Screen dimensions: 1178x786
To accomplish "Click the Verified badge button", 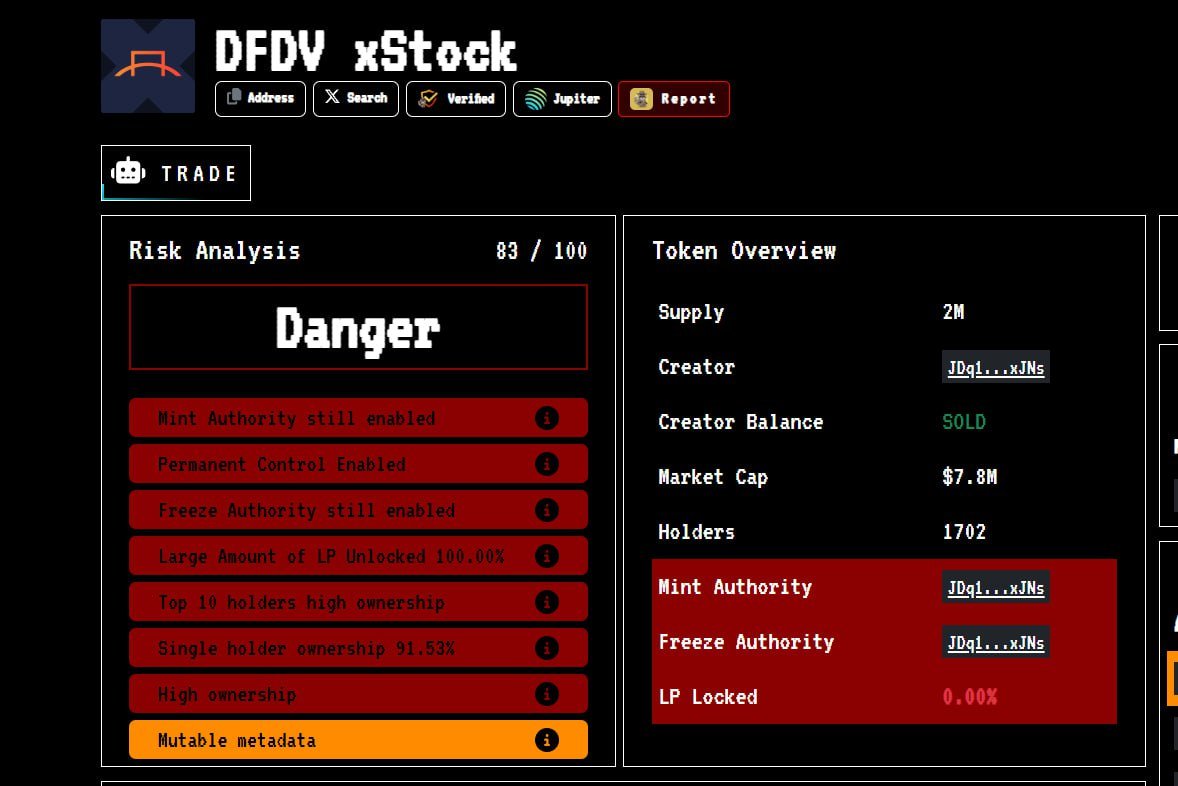I will tap(455, 98).
